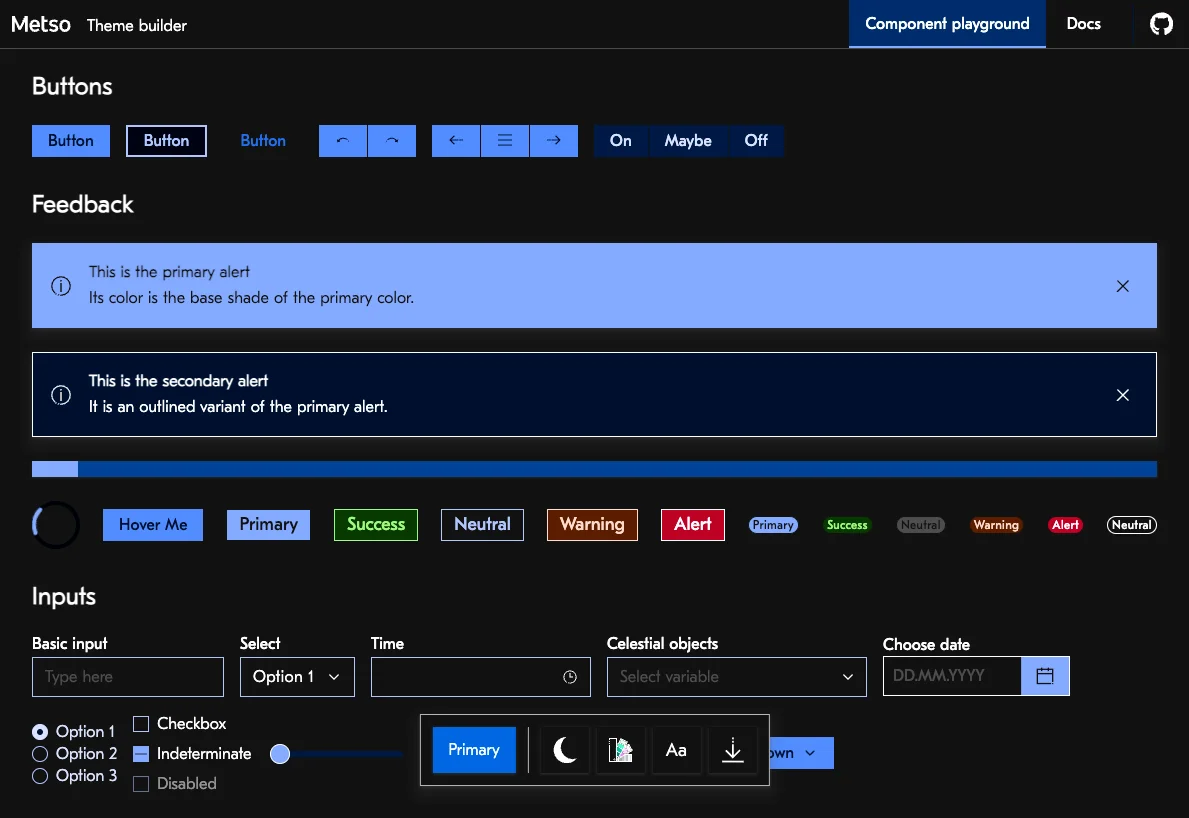
Task: Tick the Checkbox option
Action: point(141,723)
